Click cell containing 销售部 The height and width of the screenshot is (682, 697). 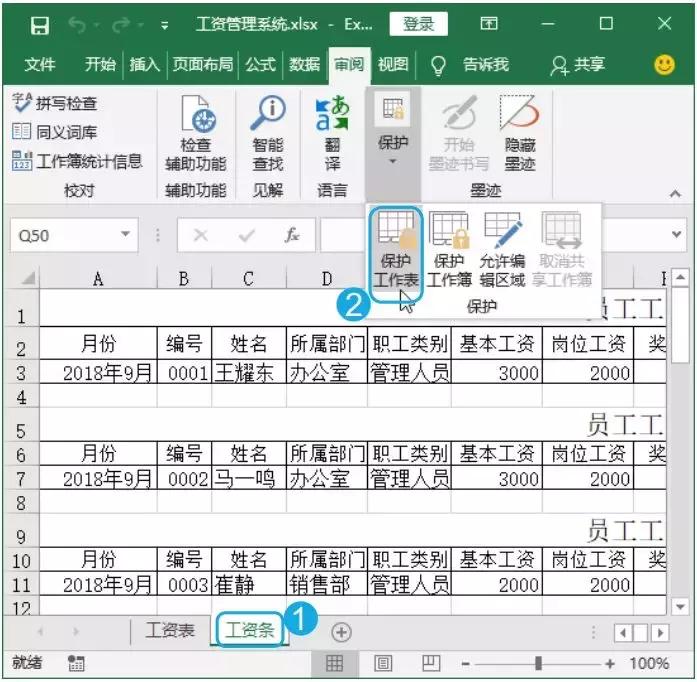(x=327, y=585)
